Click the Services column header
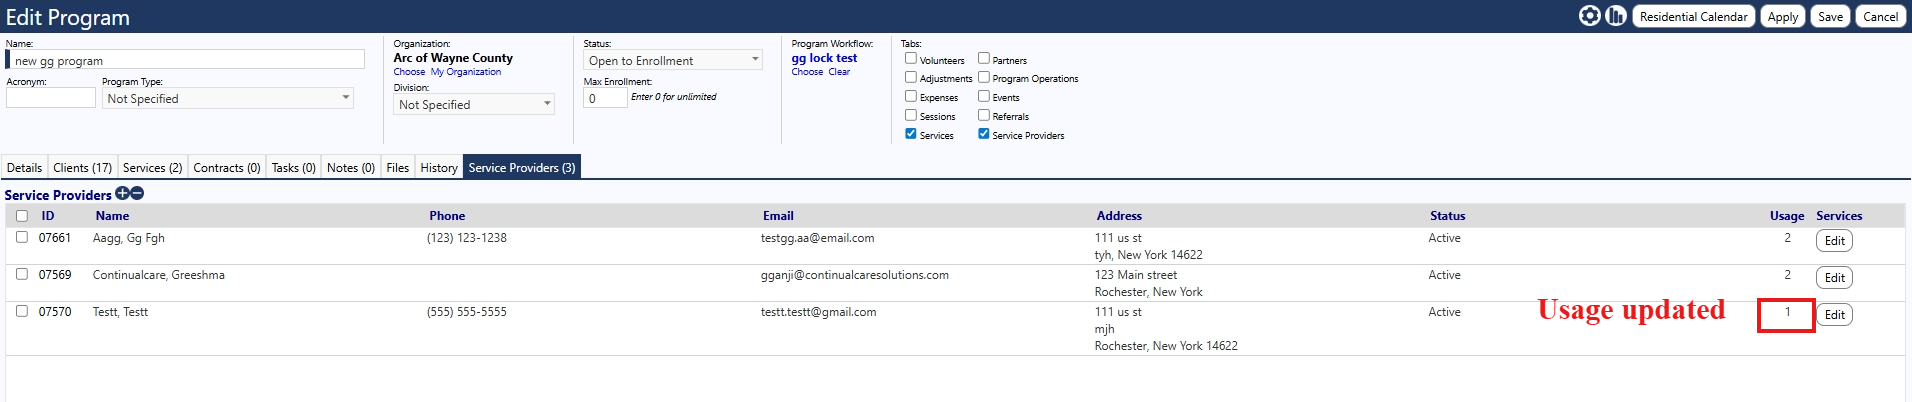The height and width of the screenshot is (402, 1912). 1839,216
